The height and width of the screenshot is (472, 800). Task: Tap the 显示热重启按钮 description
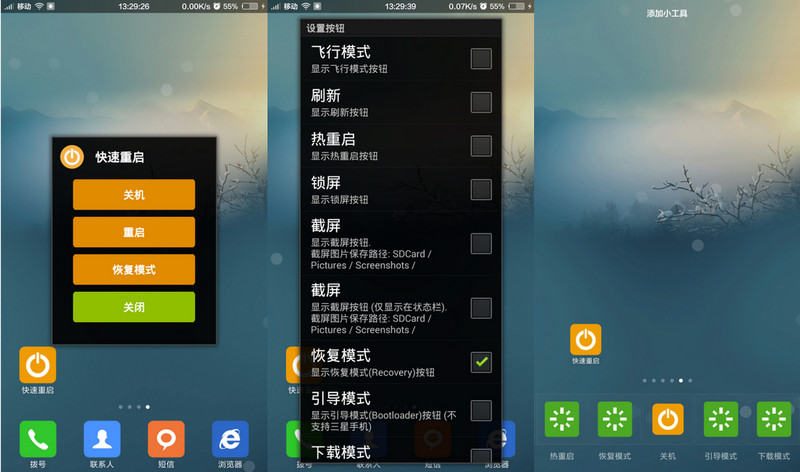344,156
